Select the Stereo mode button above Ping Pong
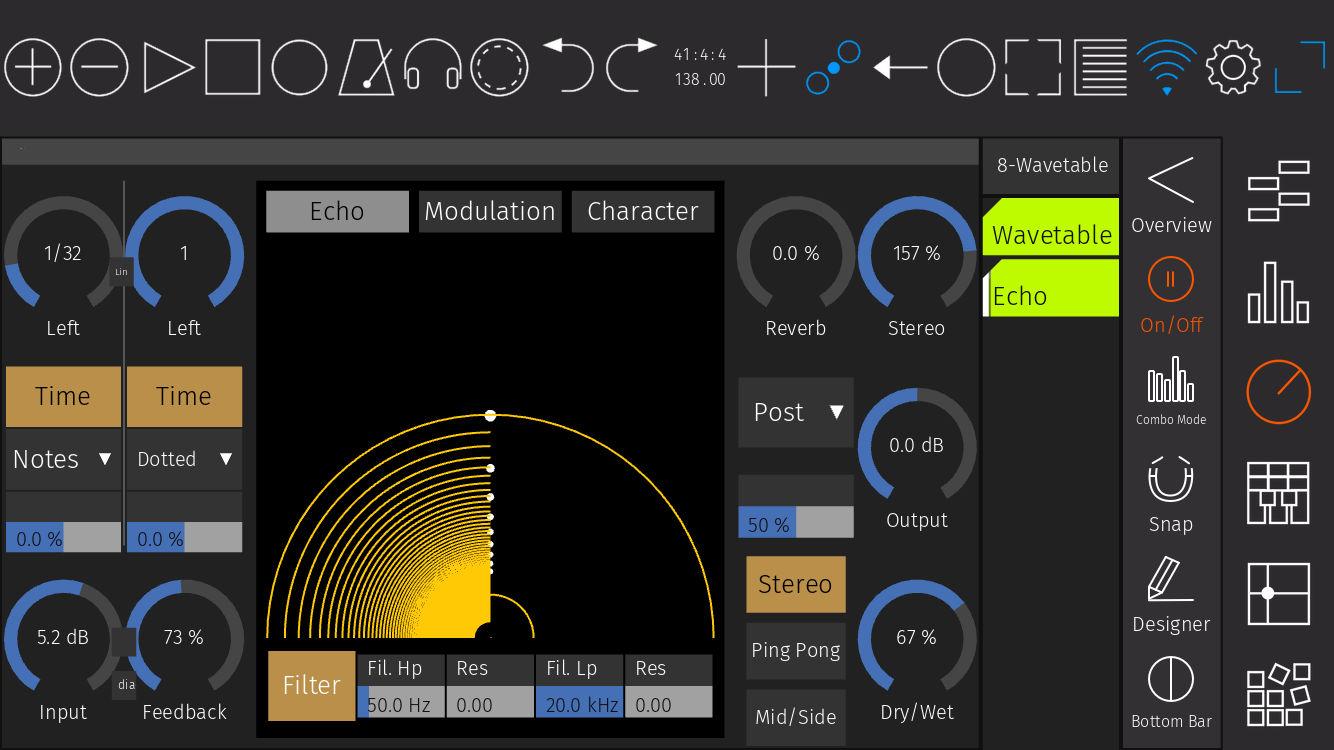The height and width of the screenshot is (750, 1334). tap(796, 584)
